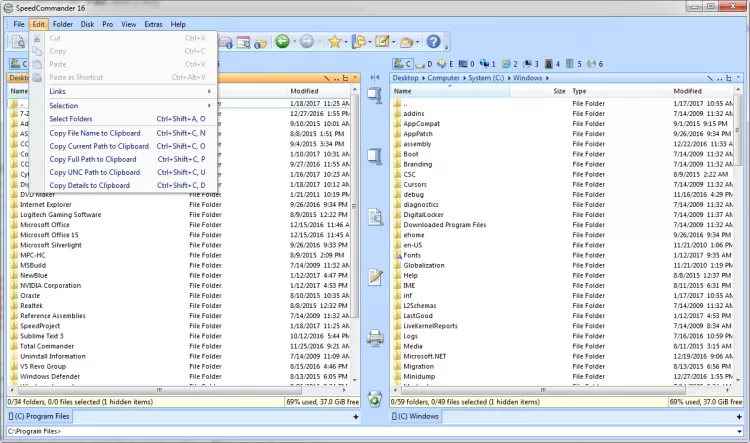Viewport: 750px width, 443px height.
Task: Click location button 2 with globe icon
Action: (x=509, y=64)
